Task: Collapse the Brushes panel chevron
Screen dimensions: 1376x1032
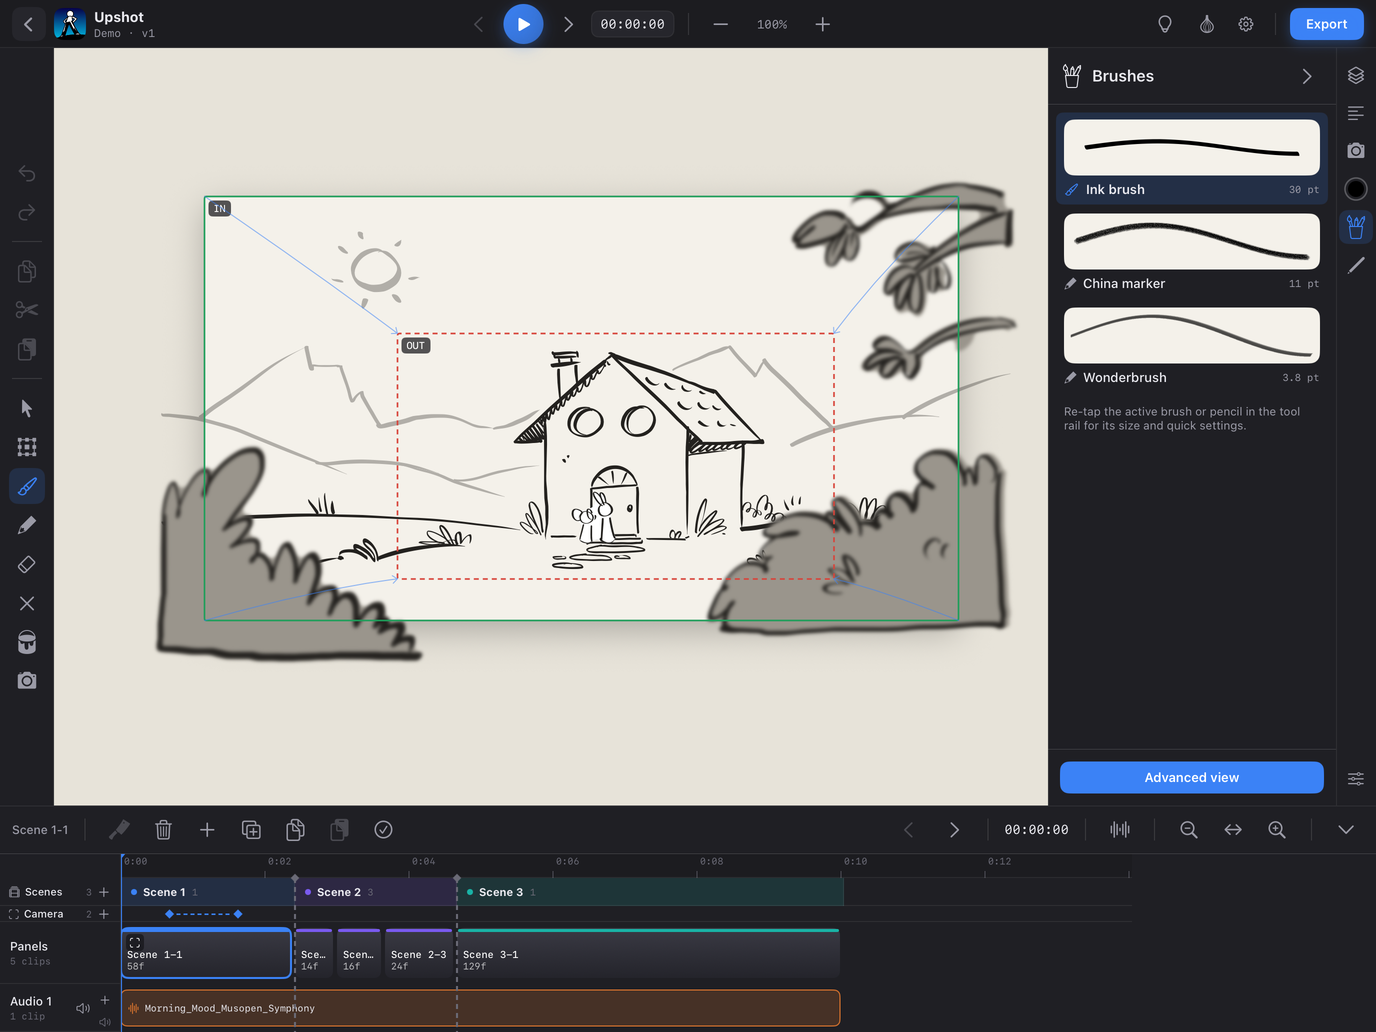Action: point(1307,76)
